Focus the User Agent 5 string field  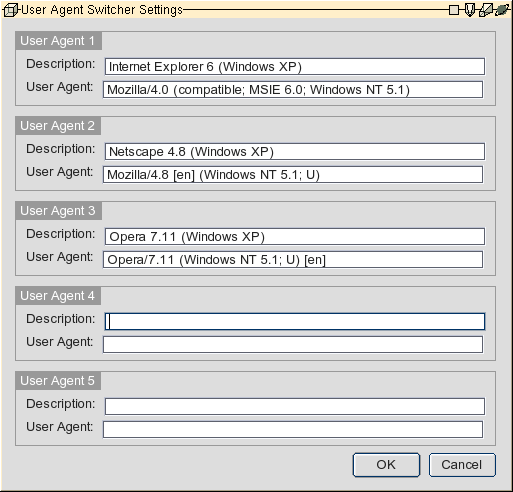coord(293,430)
